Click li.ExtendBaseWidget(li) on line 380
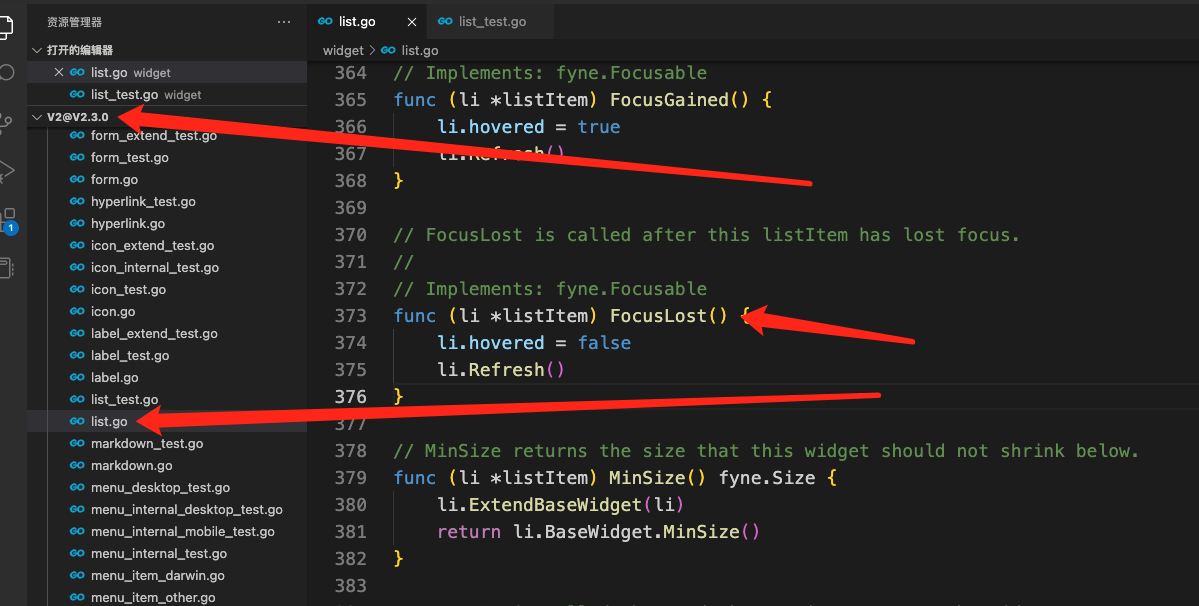Image resolution: width=1199 pixels, height=606 pixels. 561,505
